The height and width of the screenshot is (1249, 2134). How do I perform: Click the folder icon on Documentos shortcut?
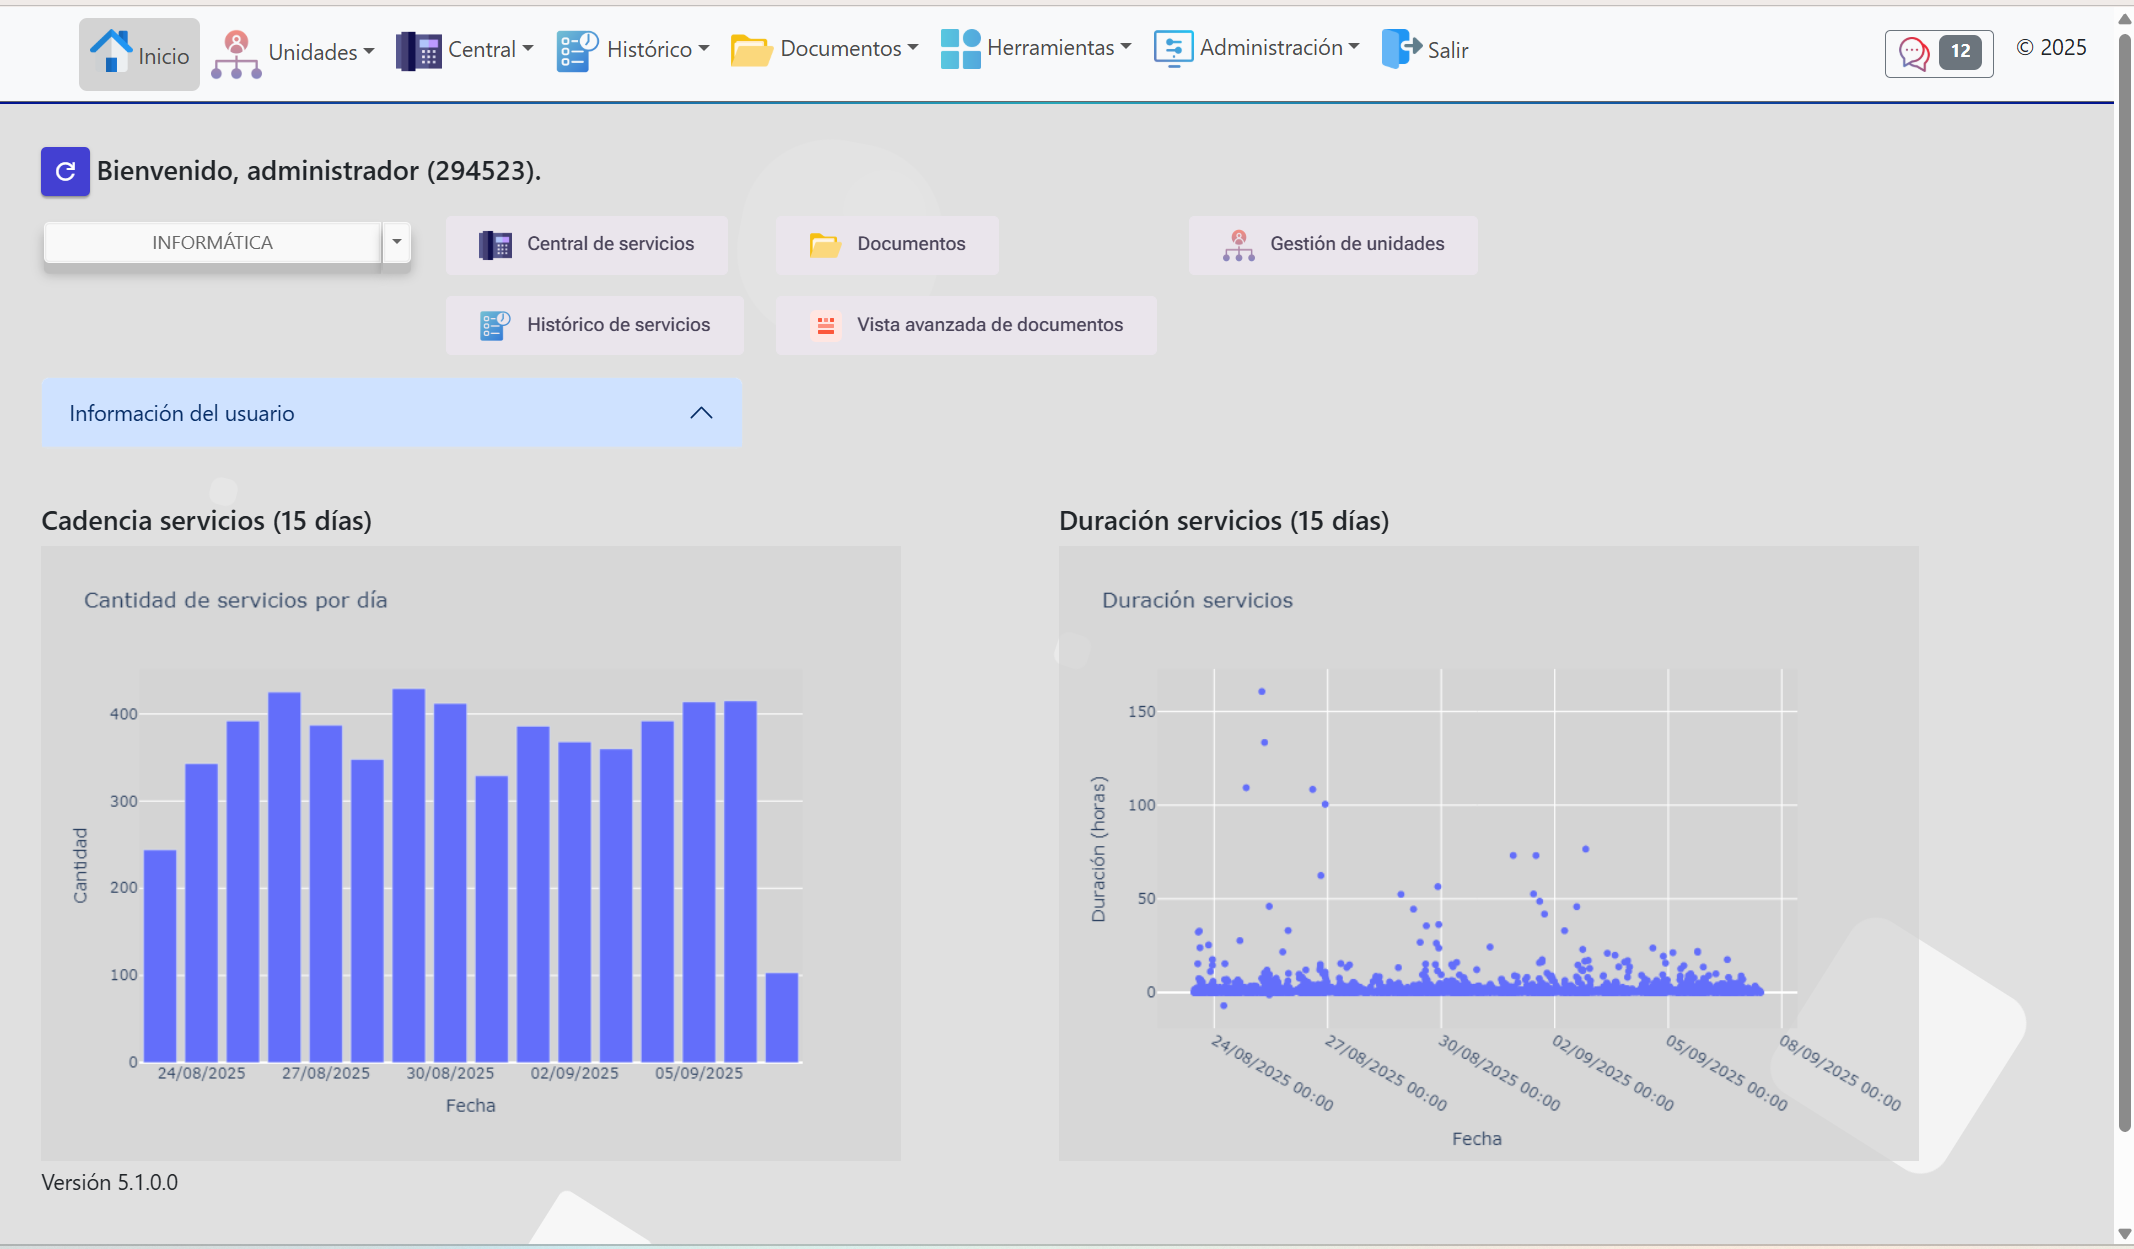pyautogui.click(x=824, y=245)
